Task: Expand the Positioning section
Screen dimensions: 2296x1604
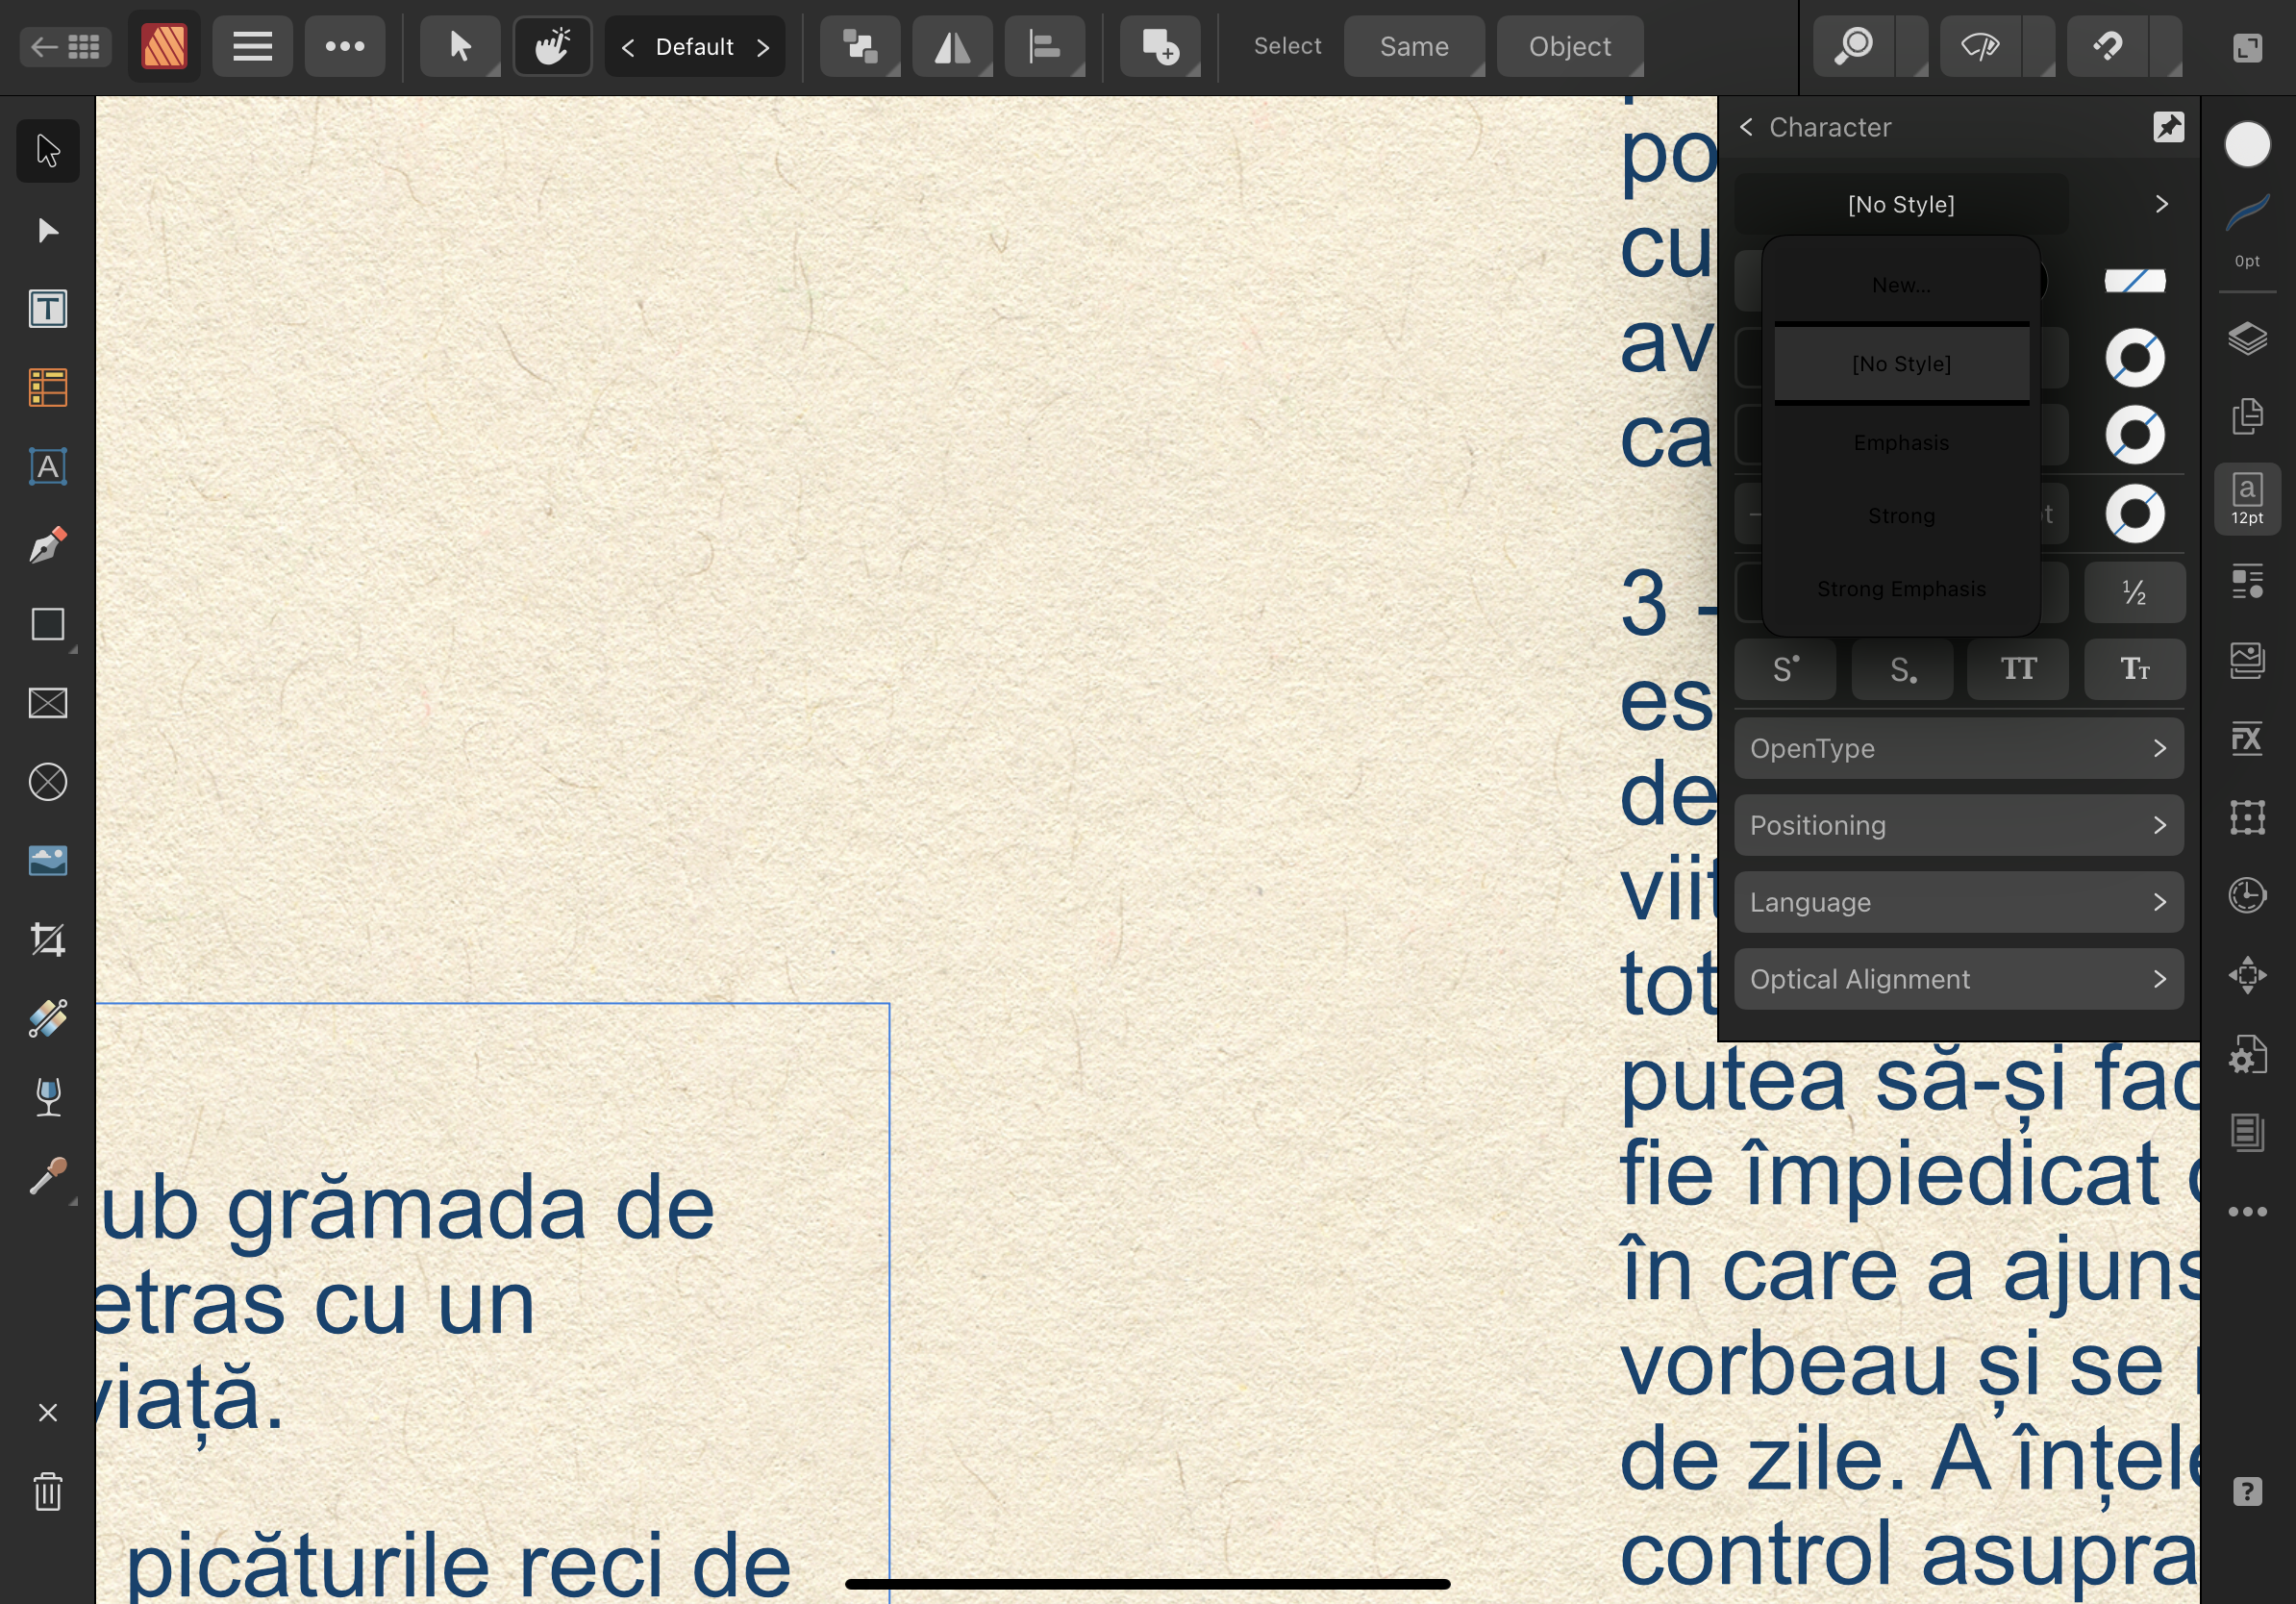Action: [x=1958, y=825]
